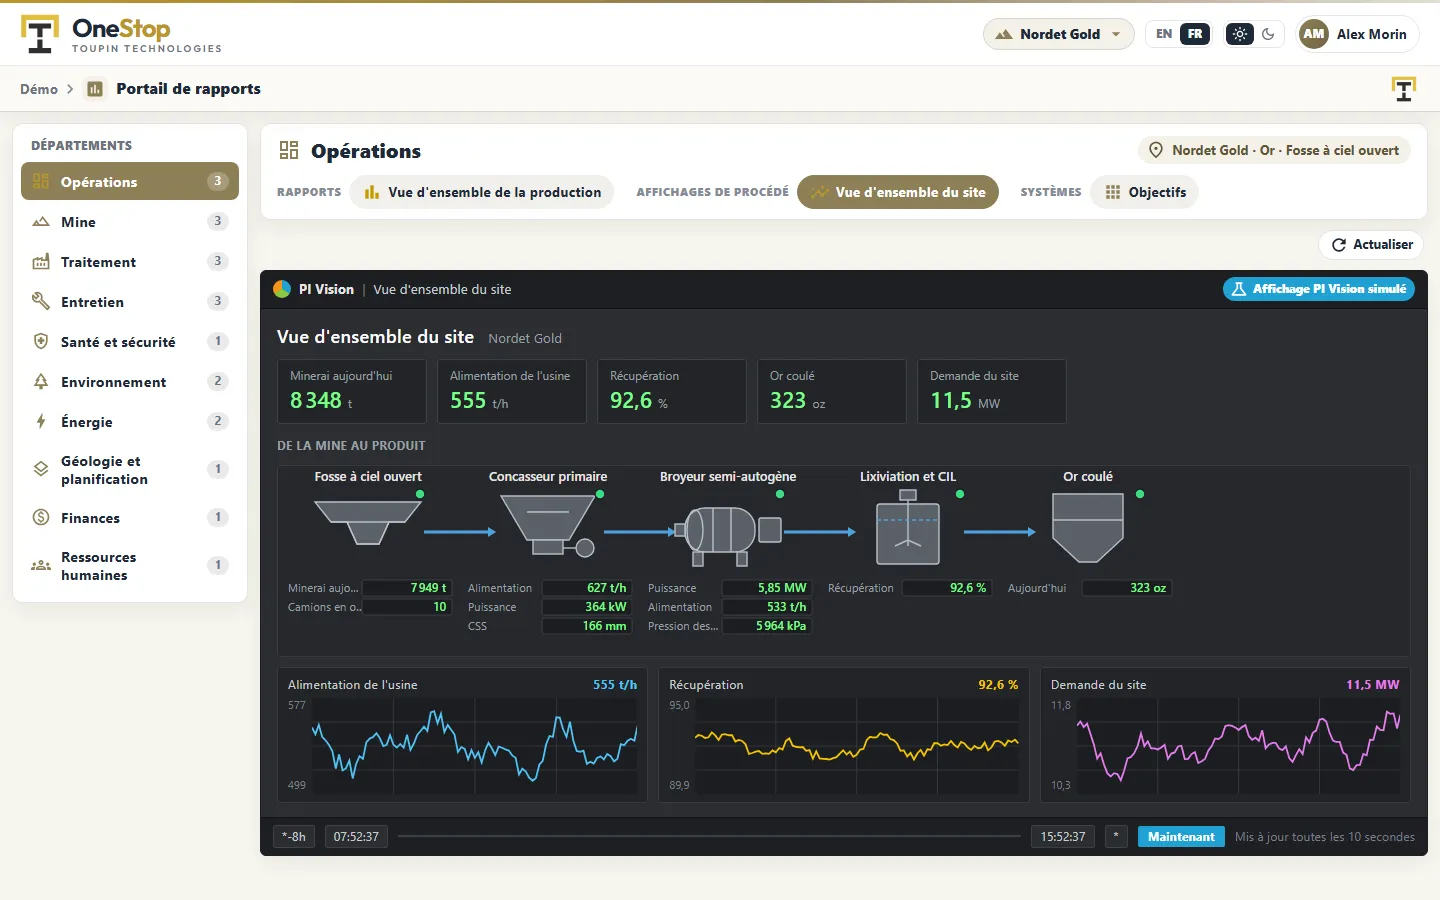Open Vue d'ensemble de la production report
The height and width of the screenshot is (900, 1440).
point(483,192)
